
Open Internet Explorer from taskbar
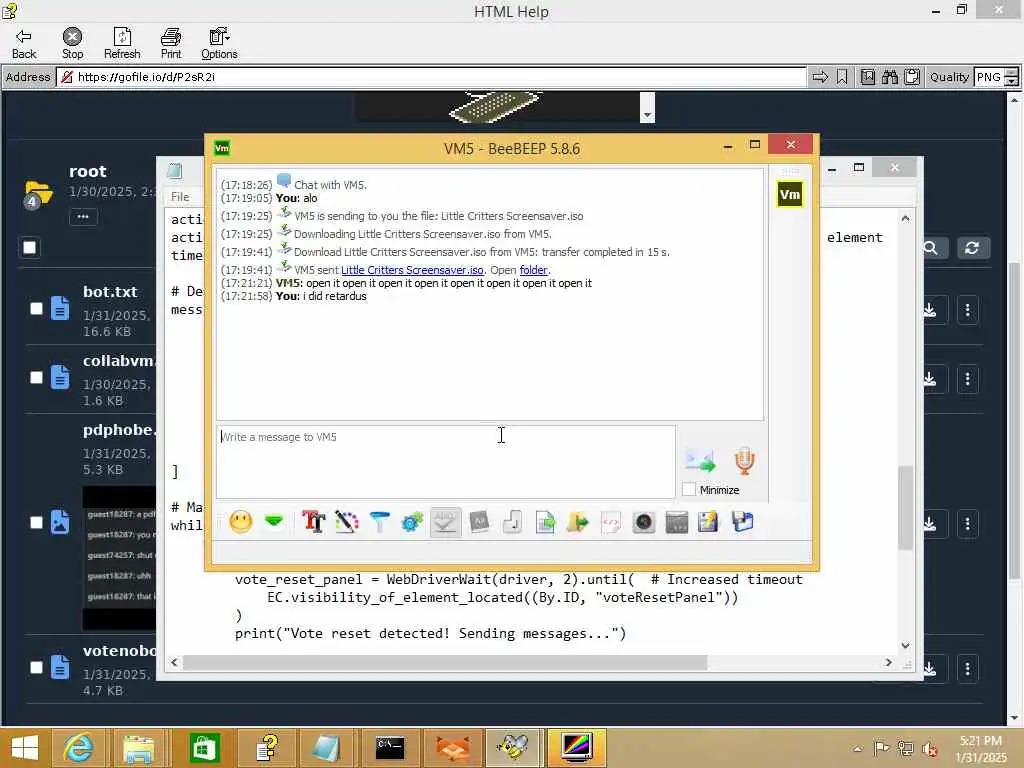click(78, 748)
